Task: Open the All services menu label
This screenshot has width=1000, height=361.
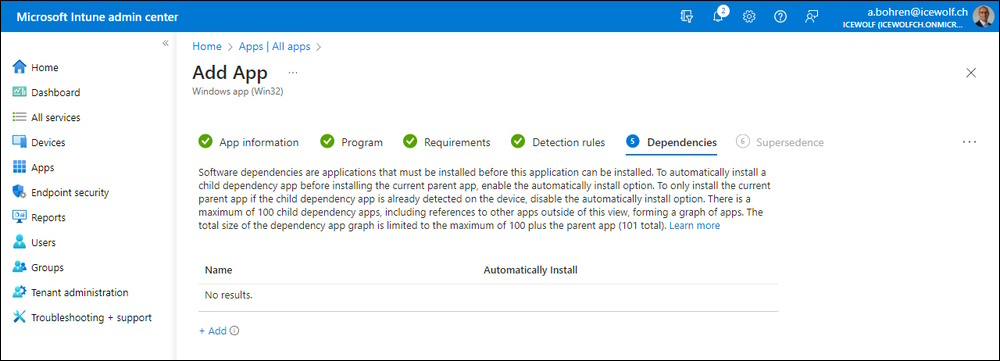Action: click(x=55, y=117)
